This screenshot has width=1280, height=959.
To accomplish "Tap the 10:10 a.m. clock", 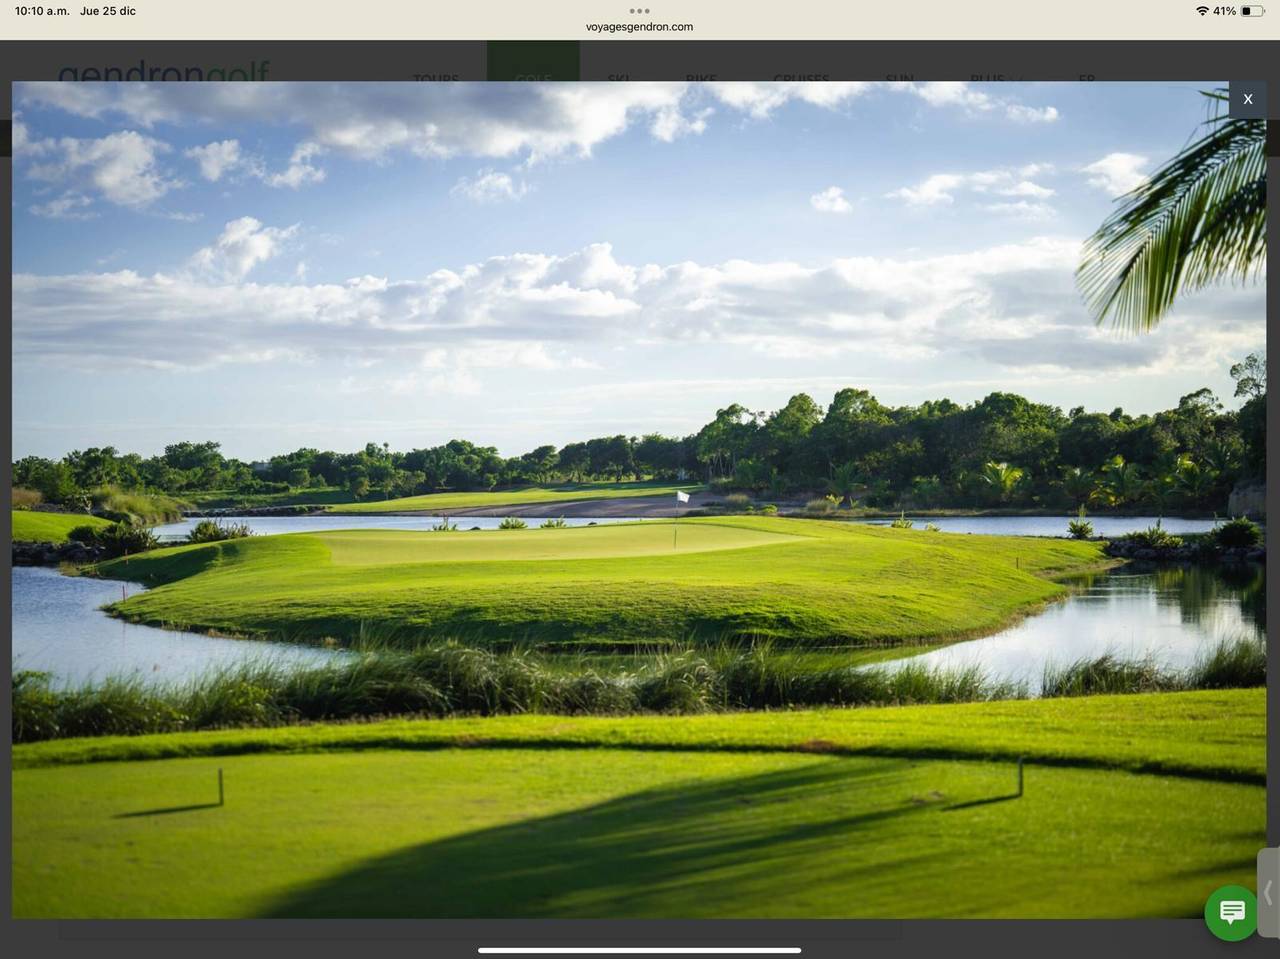I will point(42,11).
